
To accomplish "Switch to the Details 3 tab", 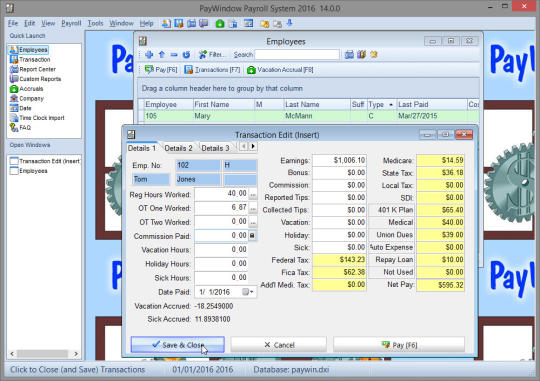I will (x=215, y=148).
